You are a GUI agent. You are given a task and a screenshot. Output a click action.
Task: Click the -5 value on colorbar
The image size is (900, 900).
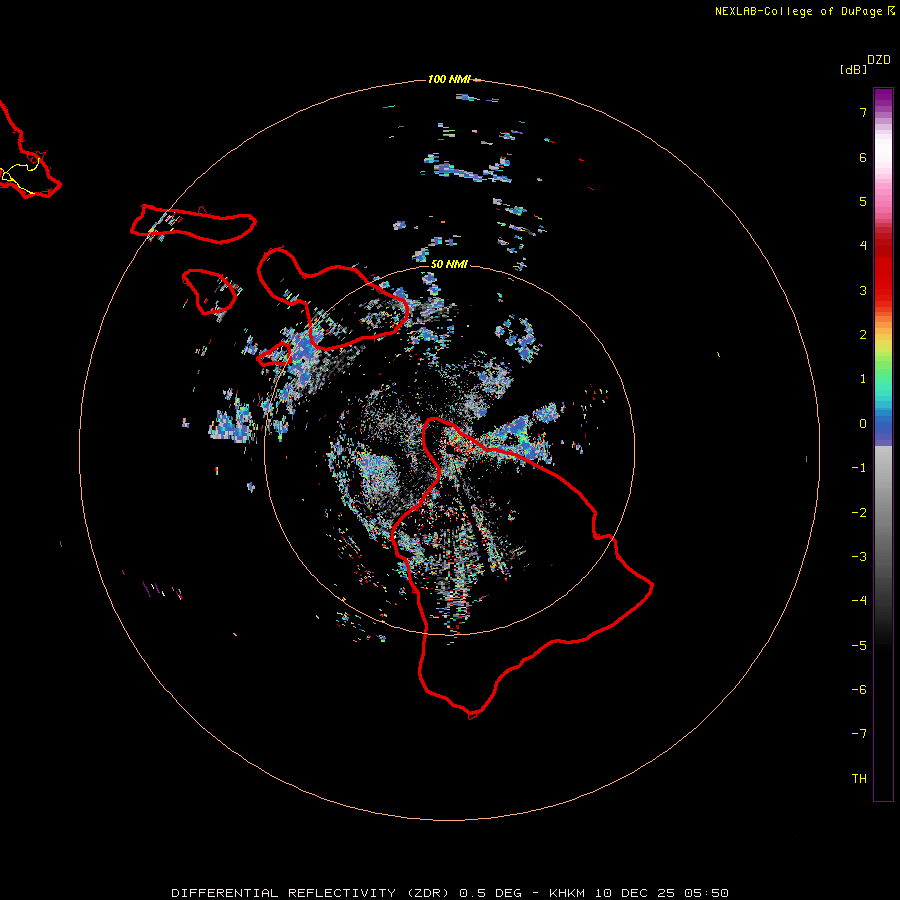(859, 646)
